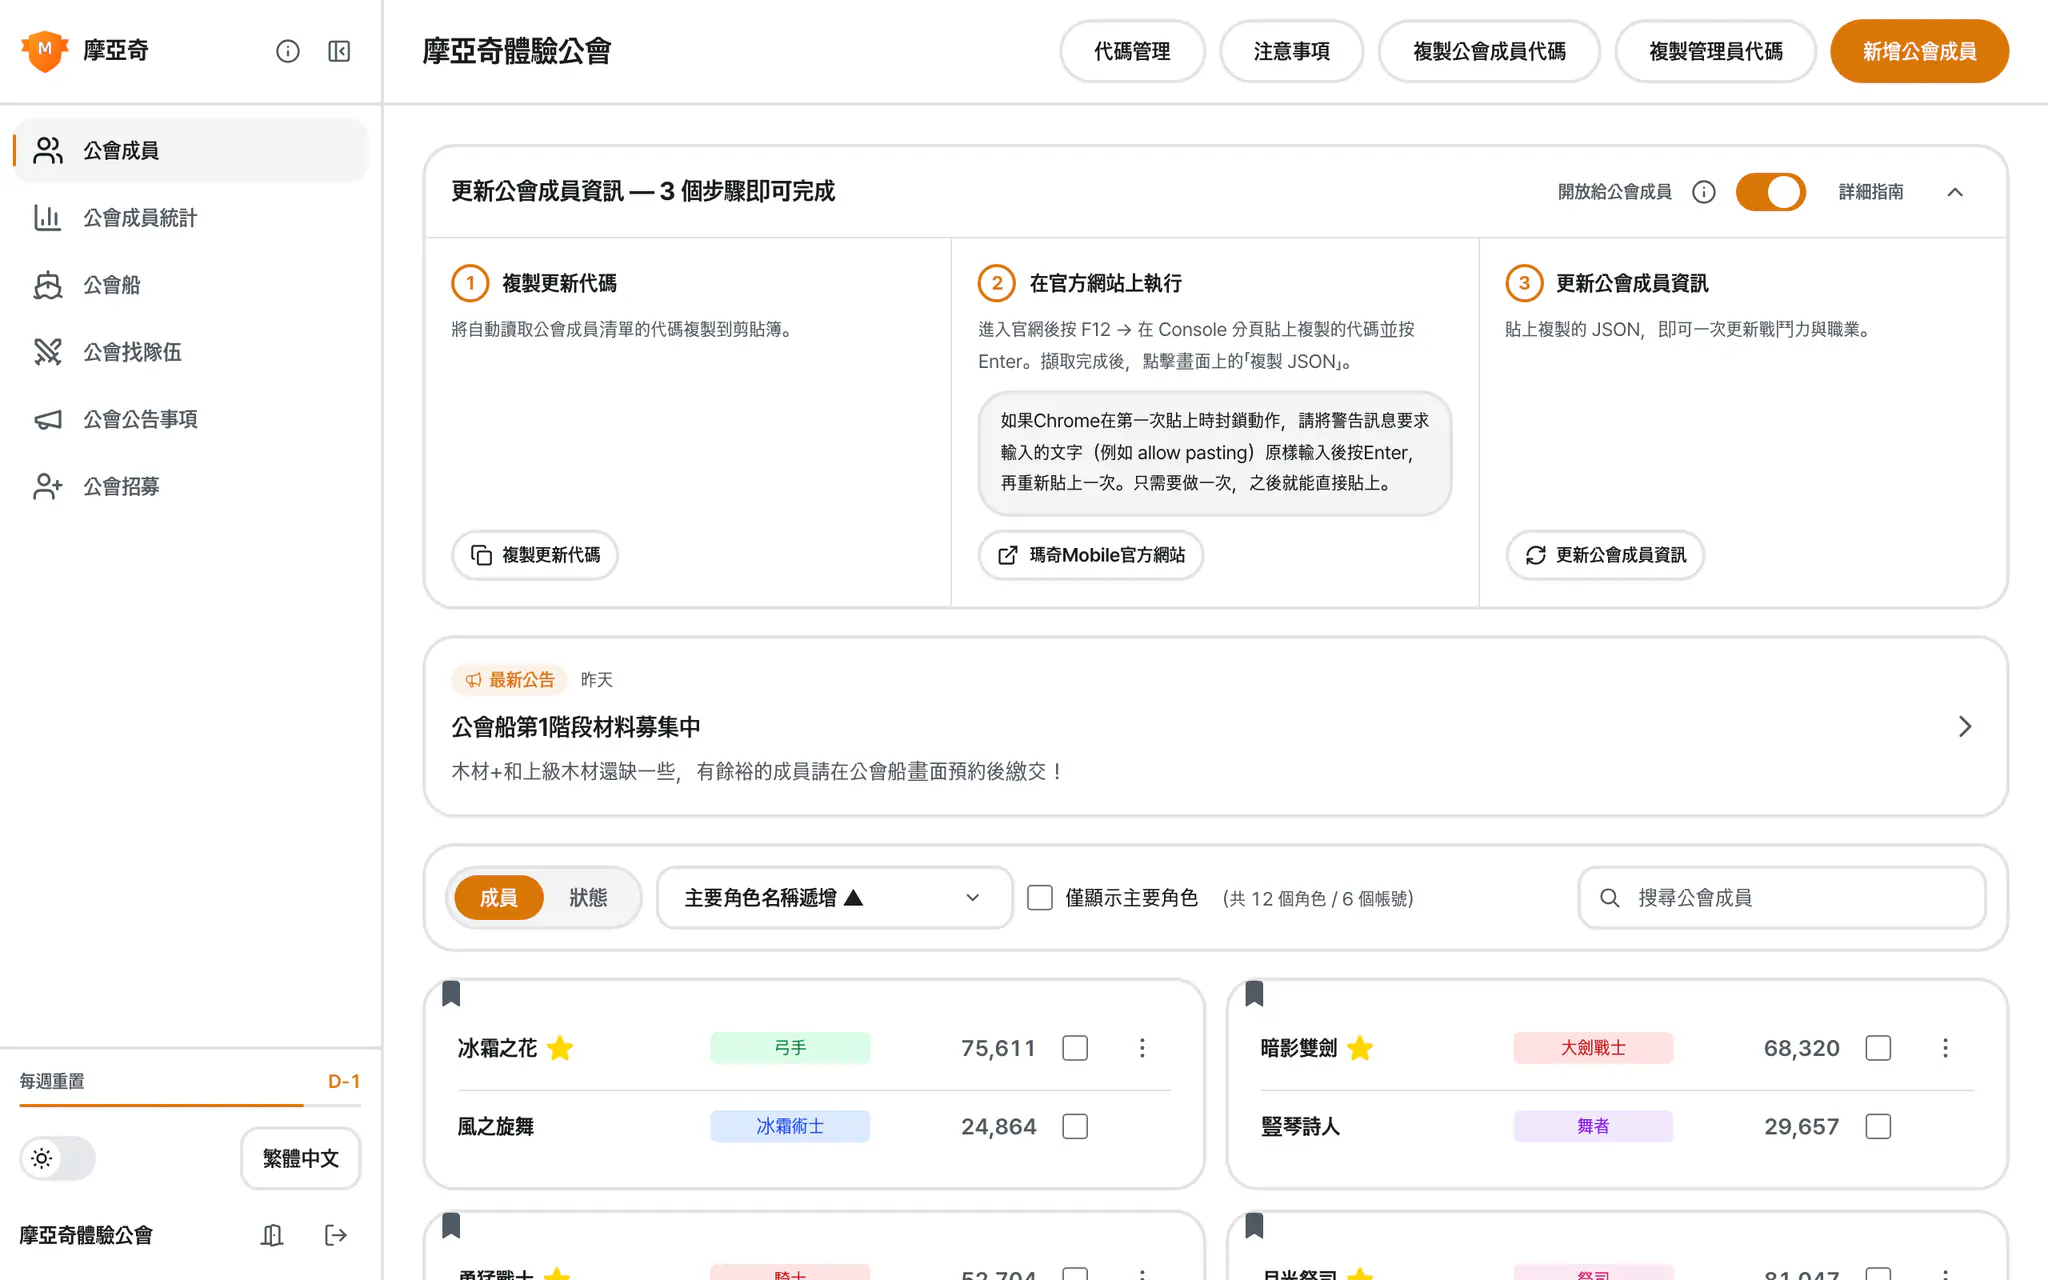Click the bookmark icon on 冰霜之花 card
The height and width of the screenshot is (1280, 2048).
point(451,993)
